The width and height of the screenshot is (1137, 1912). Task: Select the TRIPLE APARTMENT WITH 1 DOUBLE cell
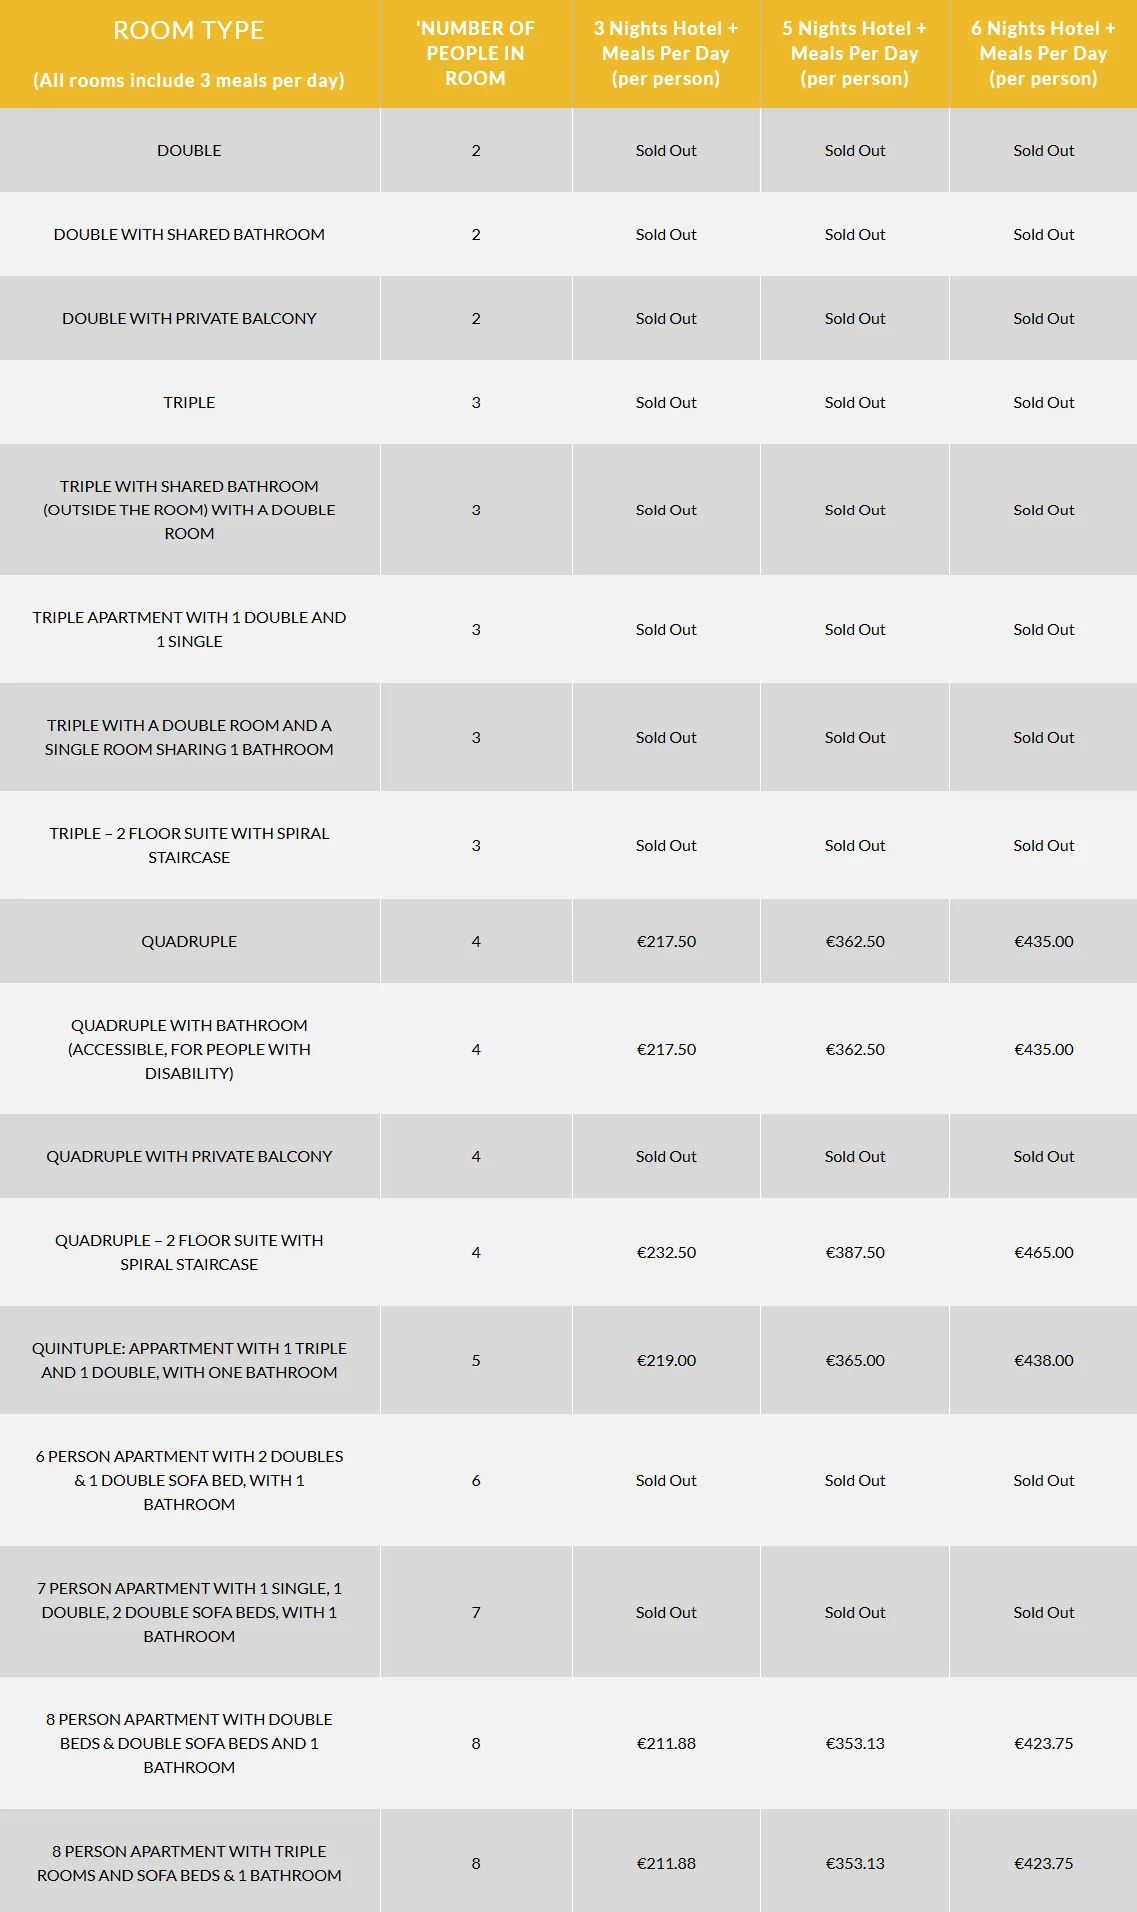(189, 629)
